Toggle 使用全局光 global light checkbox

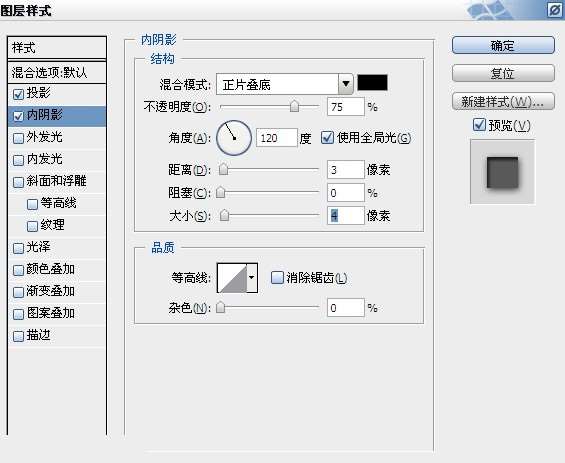327,138
